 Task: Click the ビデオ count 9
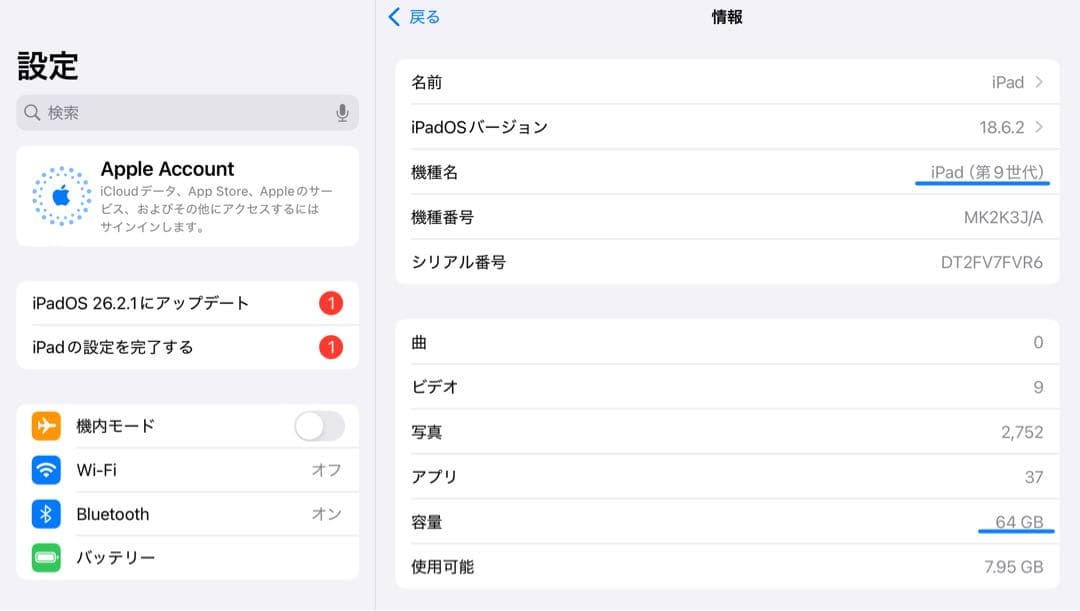point(1038,387)
